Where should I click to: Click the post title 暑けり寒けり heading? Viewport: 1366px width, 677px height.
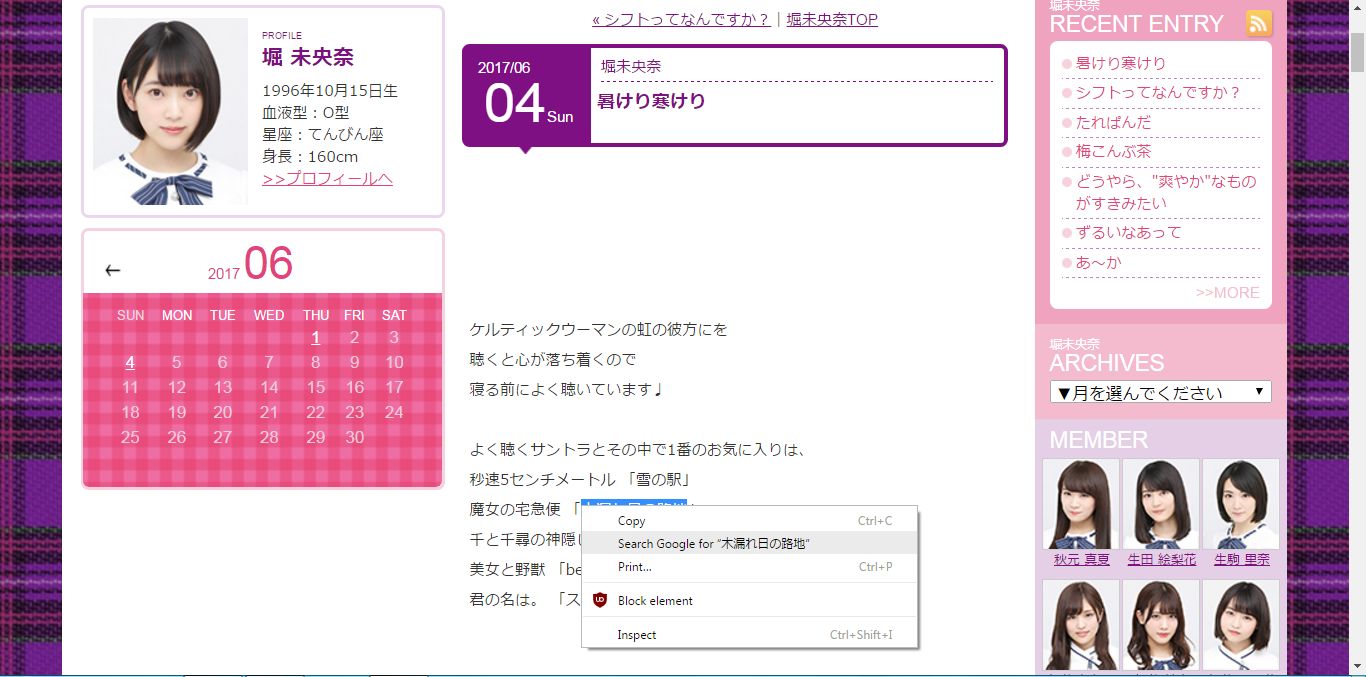point(651,101)
